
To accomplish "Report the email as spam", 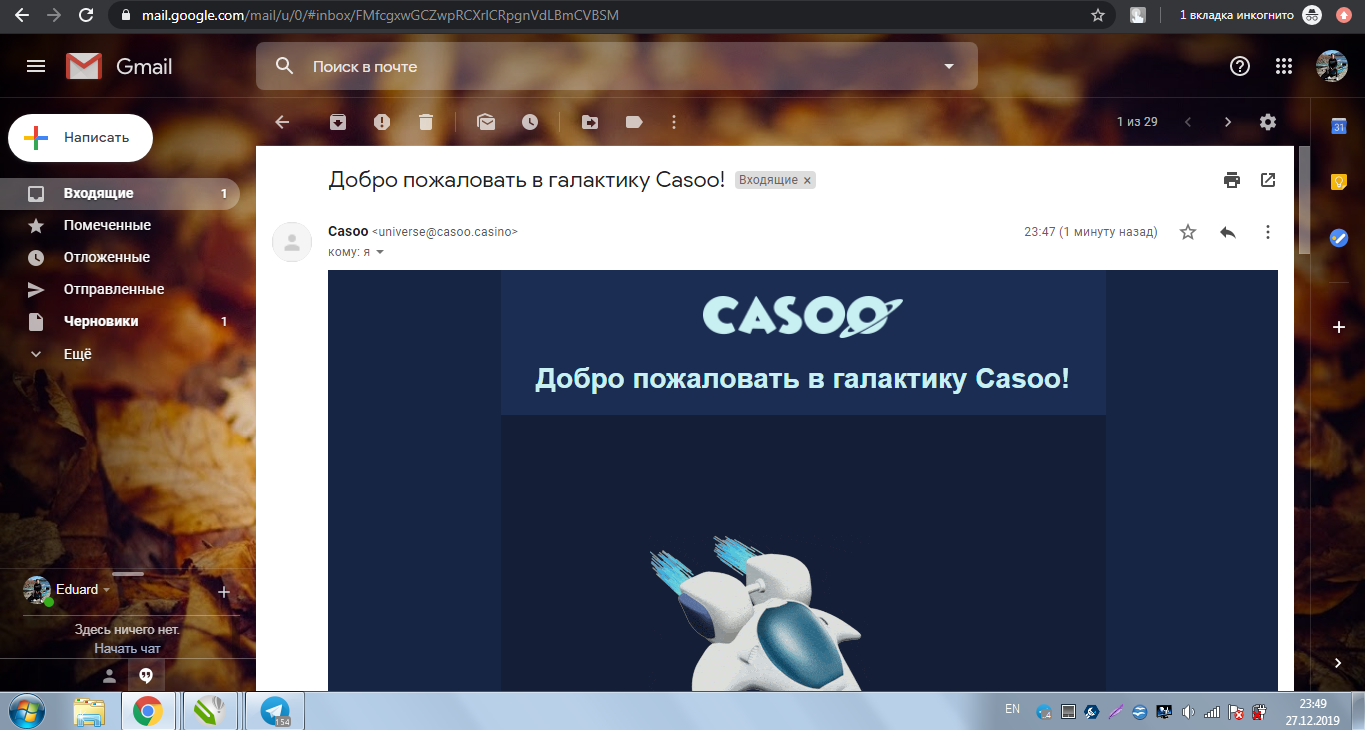I will (382, 122).
